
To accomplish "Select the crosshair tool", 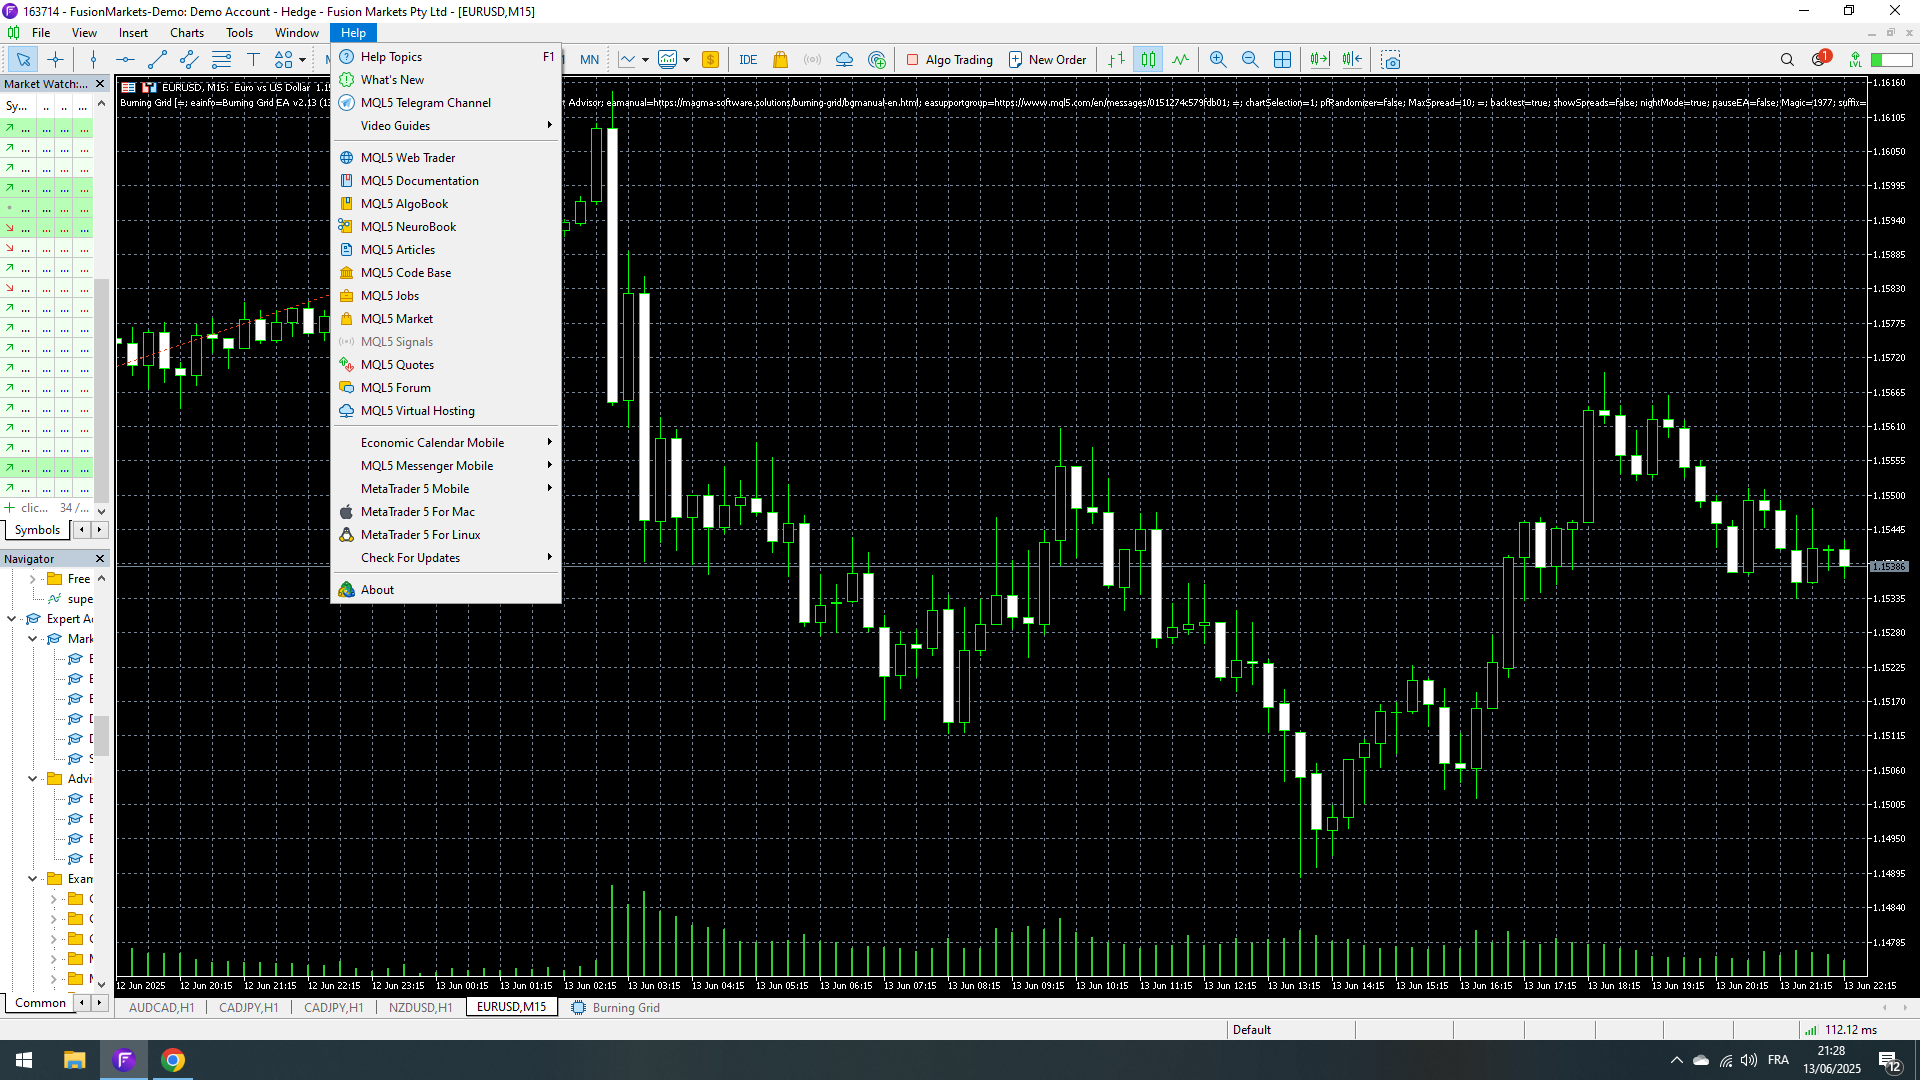I will point(55,60).
